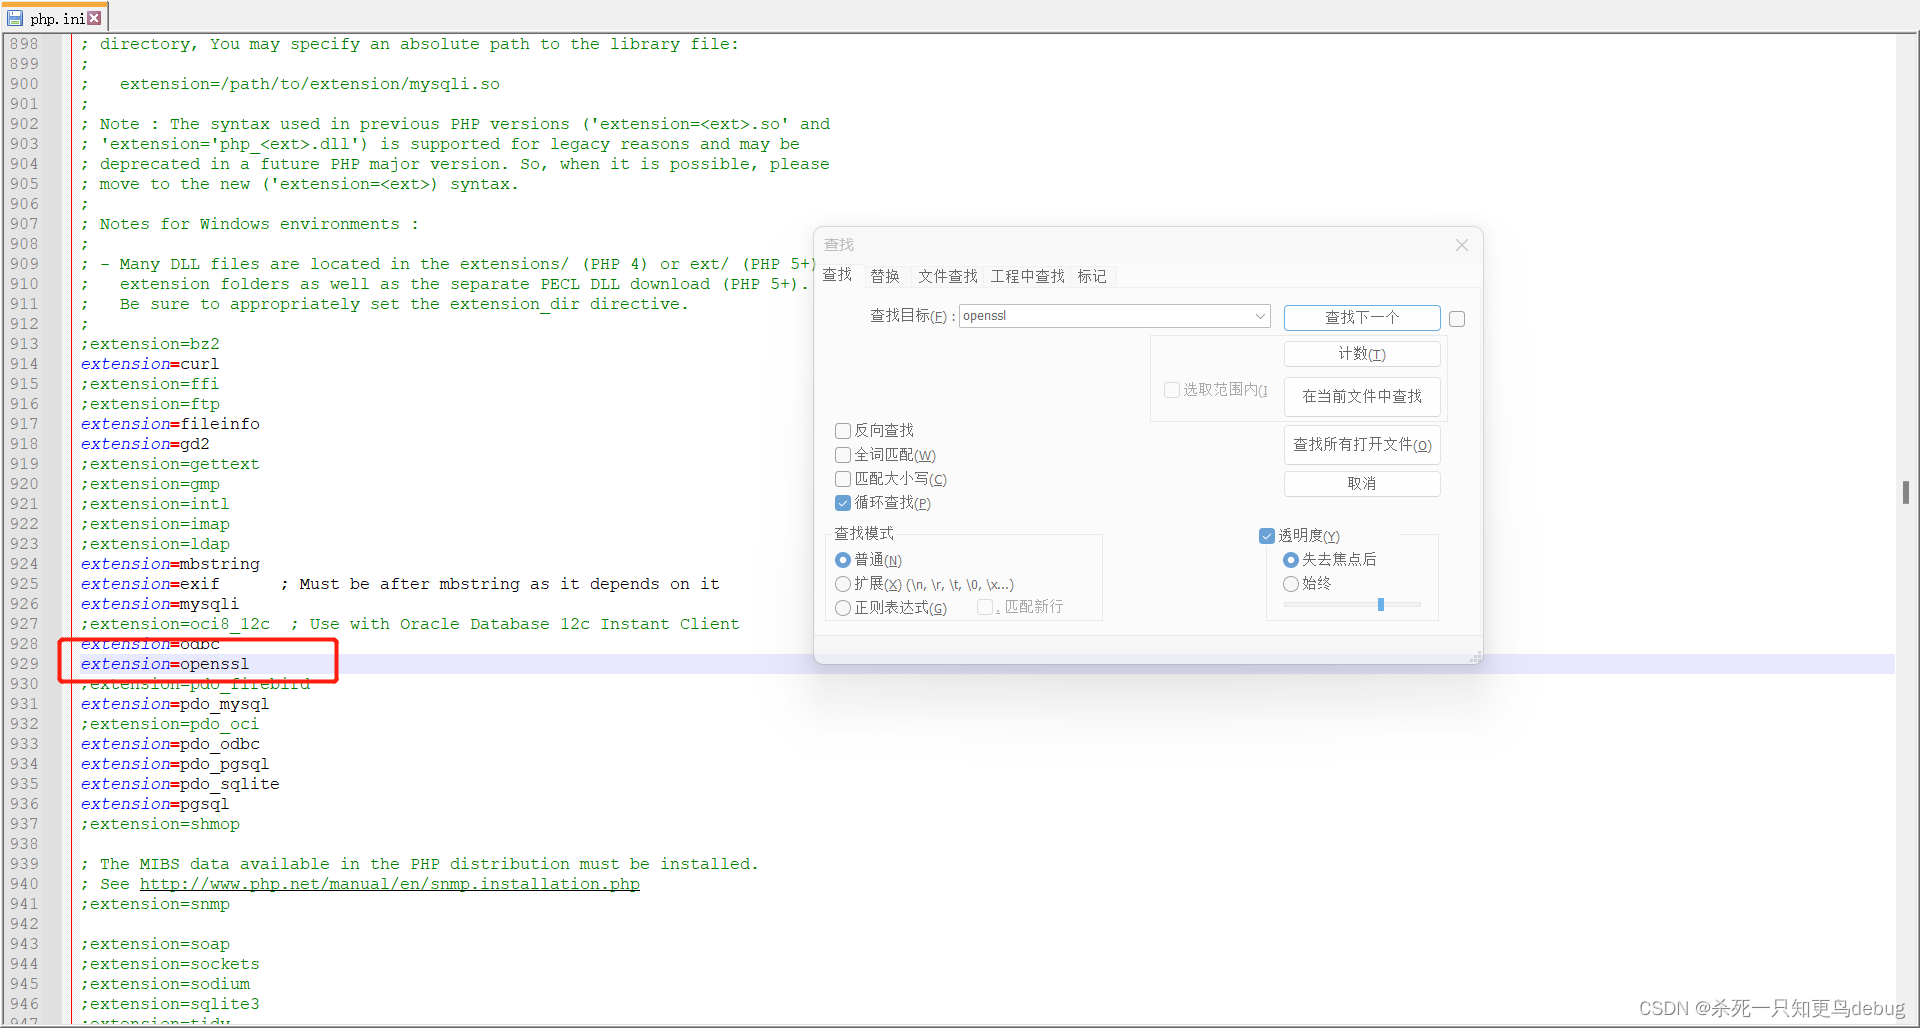This screenshot has height=1028, width=1920.
Task: Switch to the 工程中查找 tab
Action: pos(1027,276)
